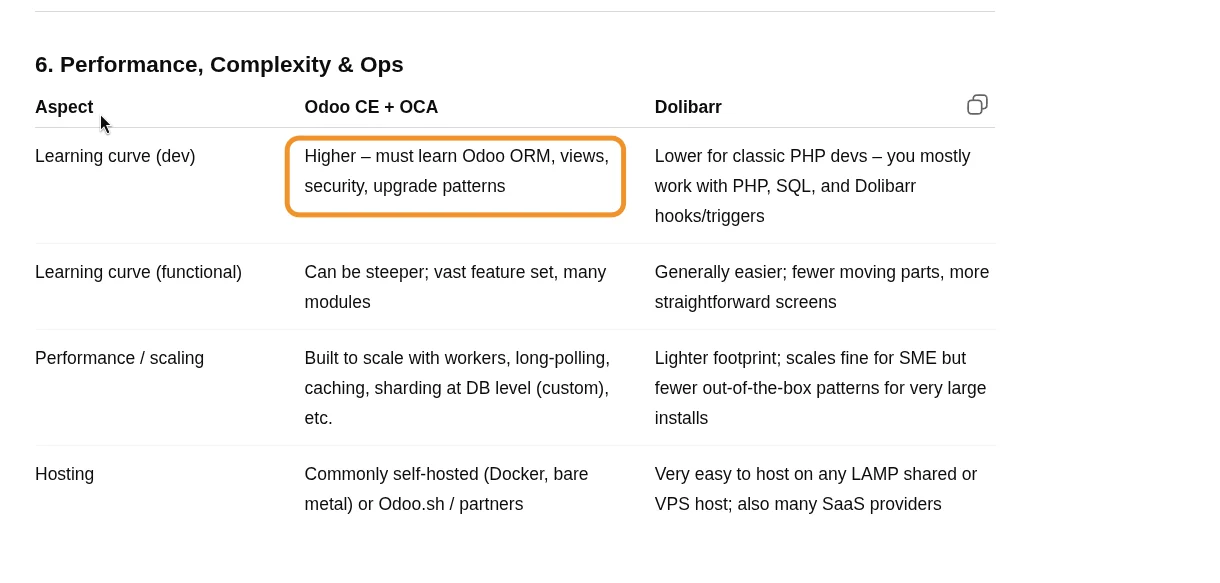Click the "Commonly self-hosted" Odoo cell

(x=446, y=474)
